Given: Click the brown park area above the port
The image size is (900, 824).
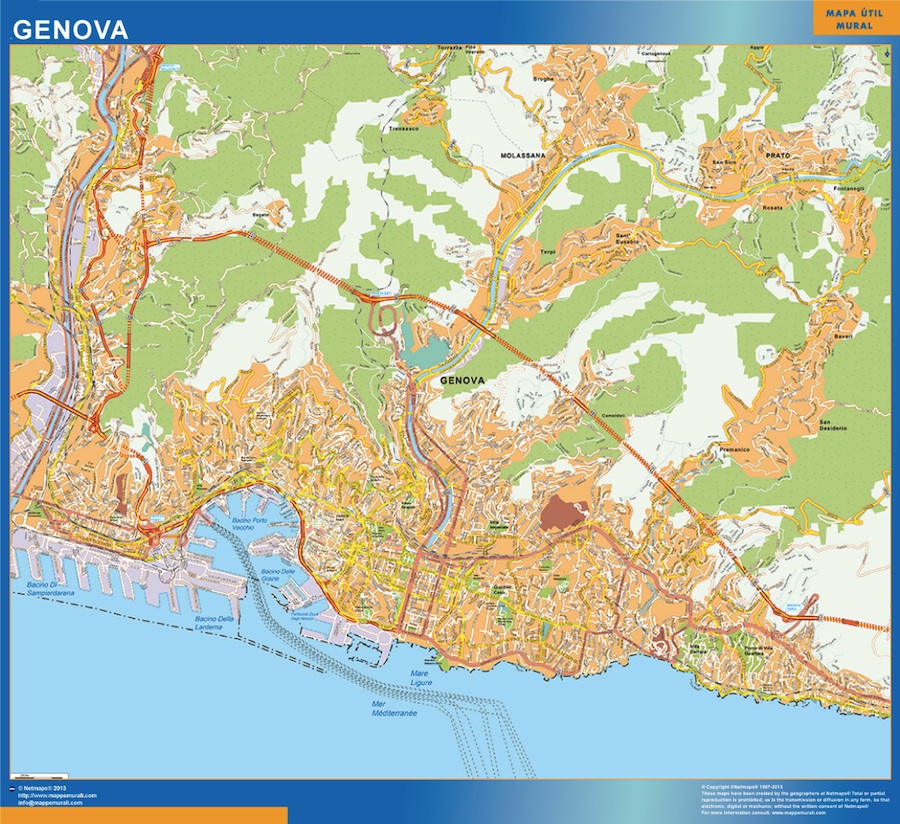Looking at the screenshot, I should pyautogui.click(x=560, y=510).
